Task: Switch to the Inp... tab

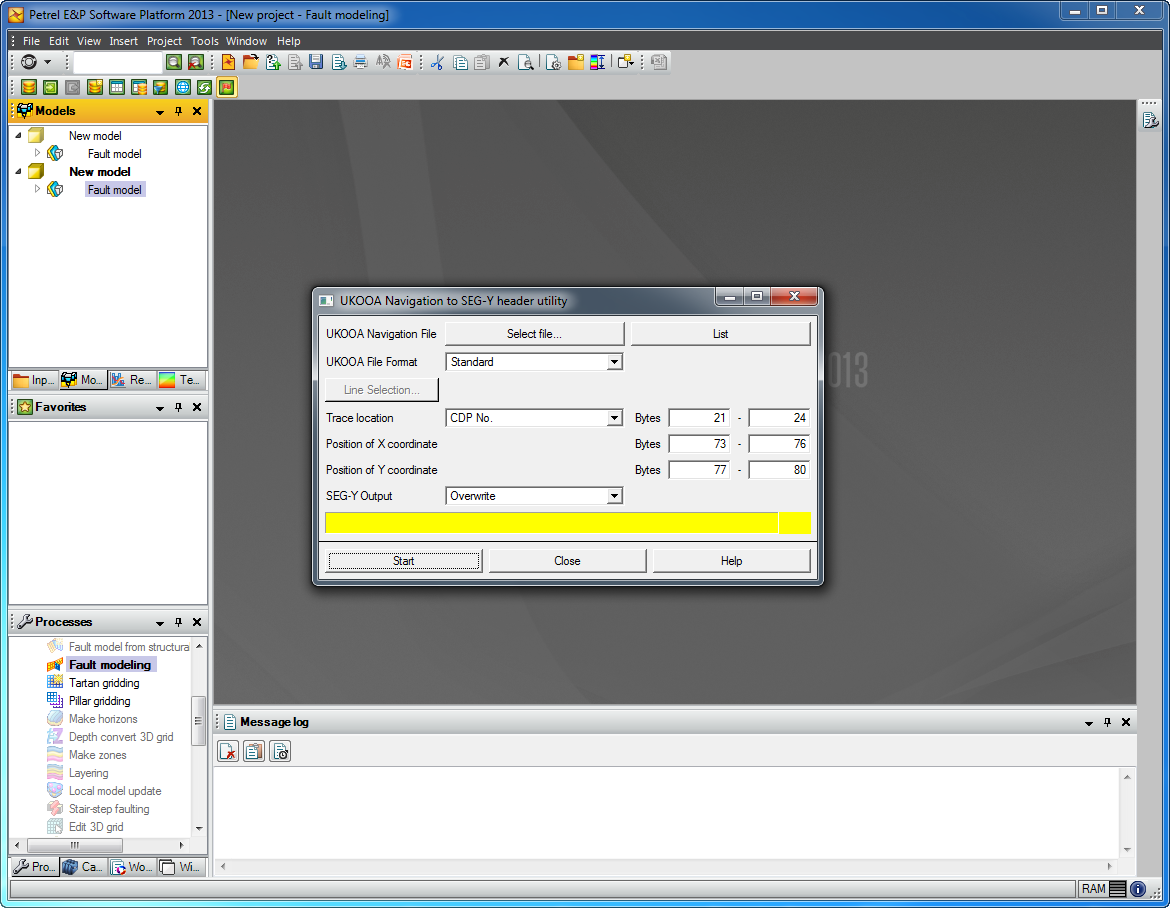Action: [x=34, y=380]
